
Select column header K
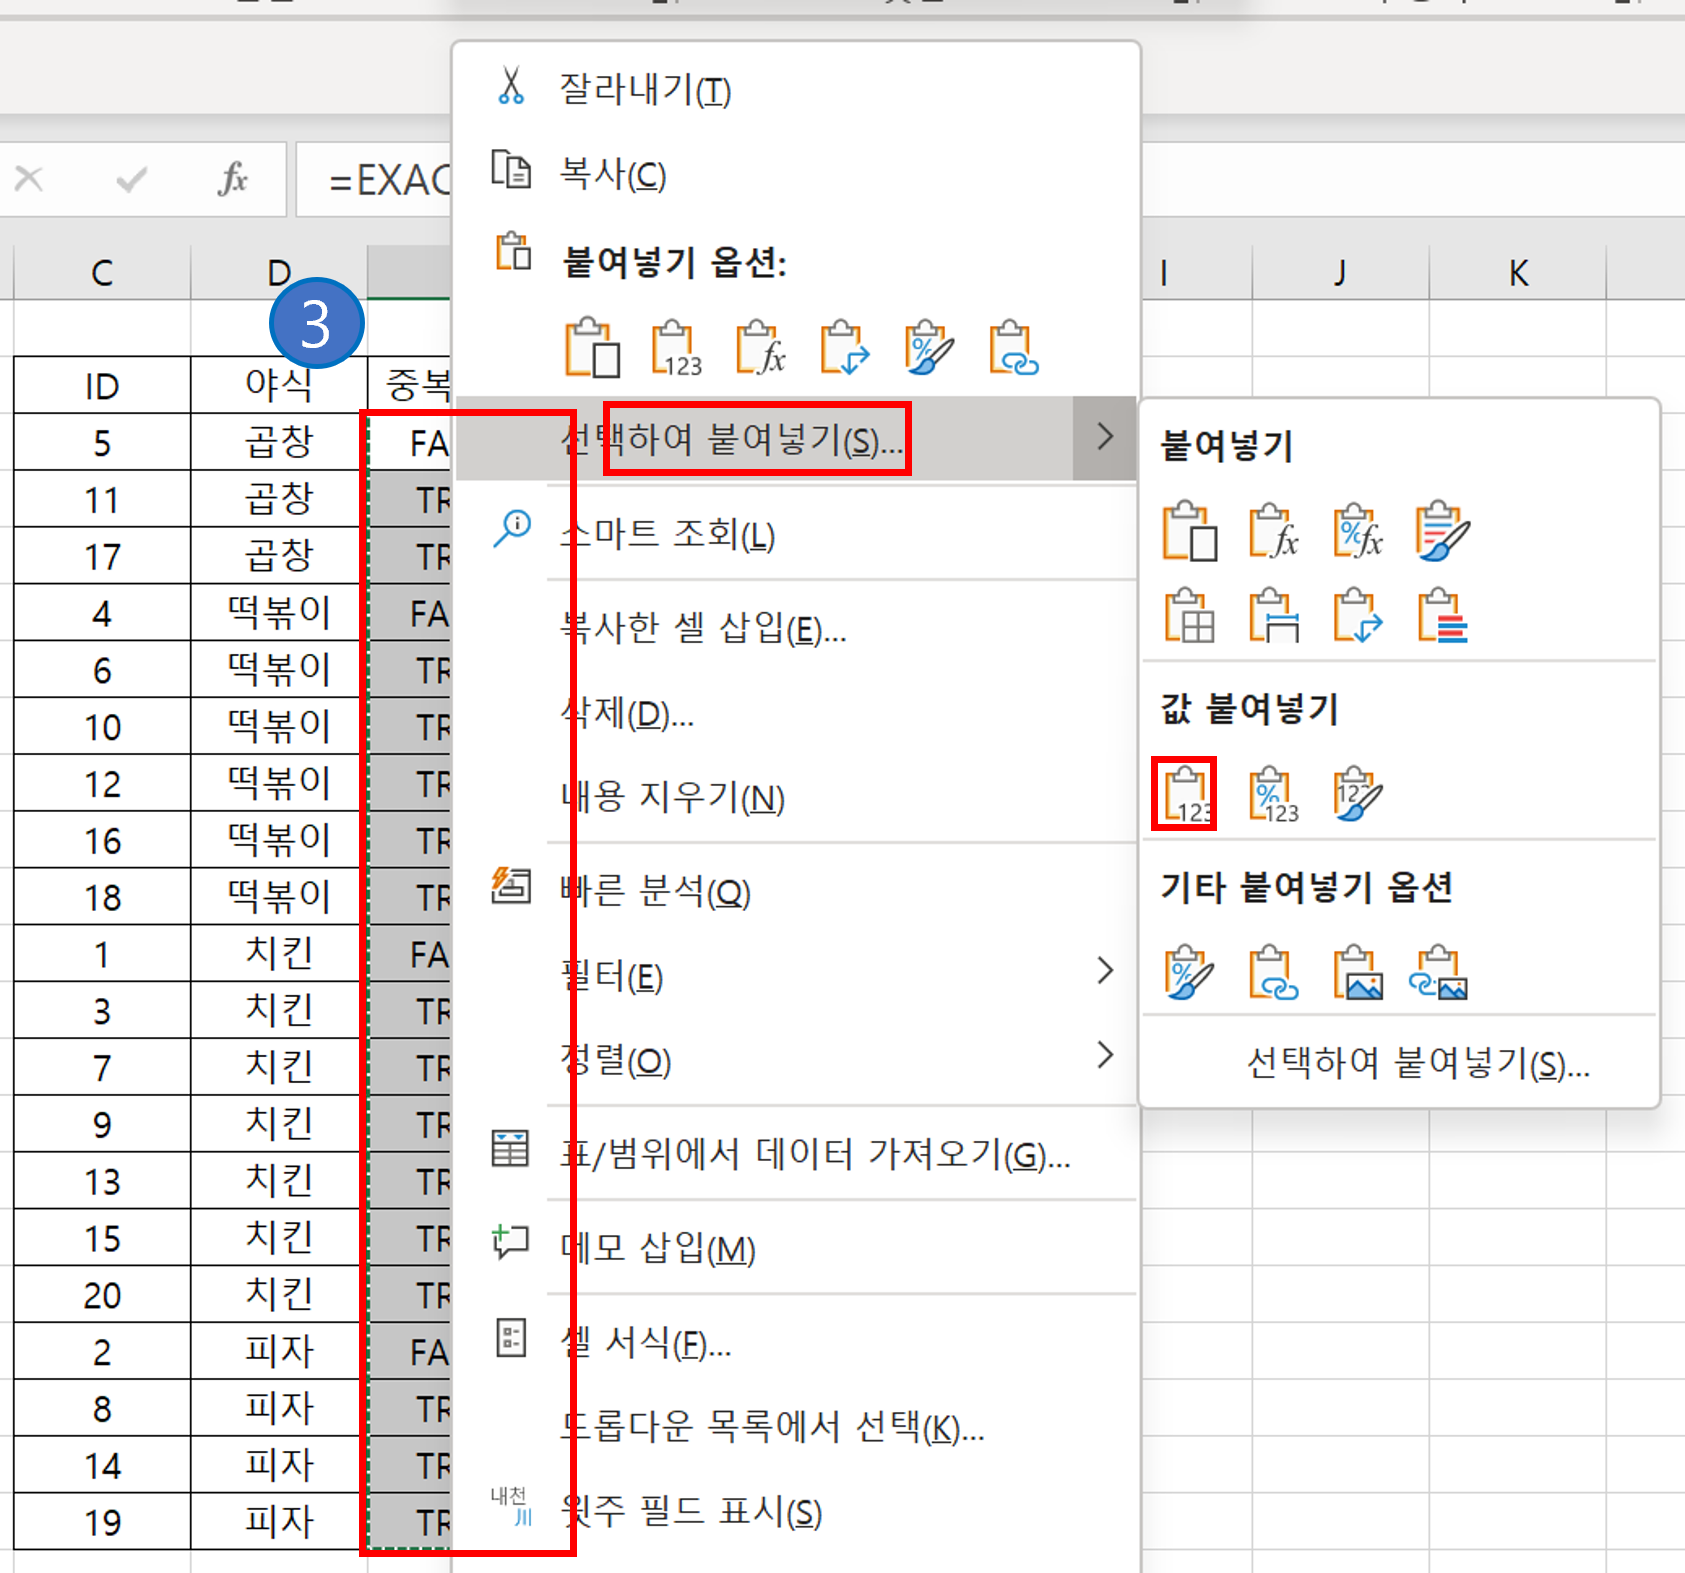click(x=1517, y=271)
